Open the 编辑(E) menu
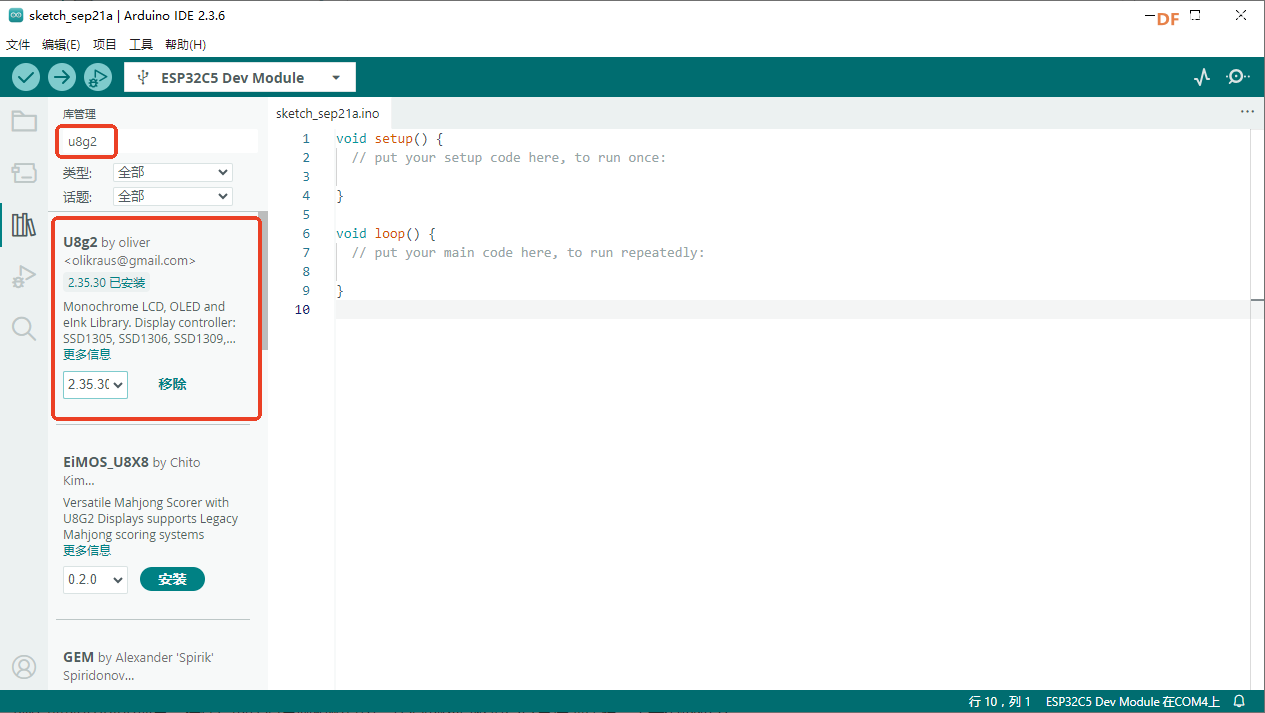The height and width of the screenshot is (713, 1265). click(61, 45)
